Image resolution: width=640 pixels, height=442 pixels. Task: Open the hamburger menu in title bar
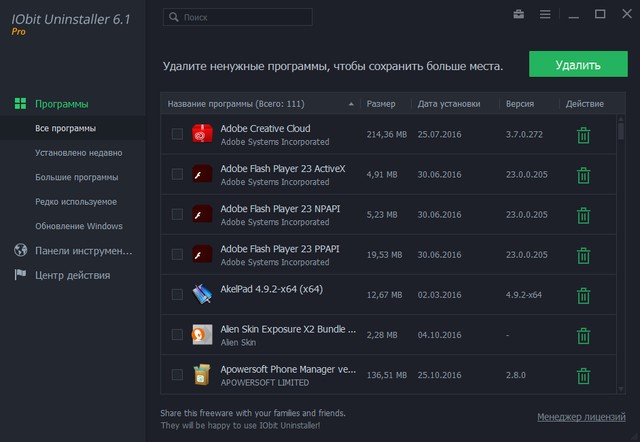[x=545, y=15]
